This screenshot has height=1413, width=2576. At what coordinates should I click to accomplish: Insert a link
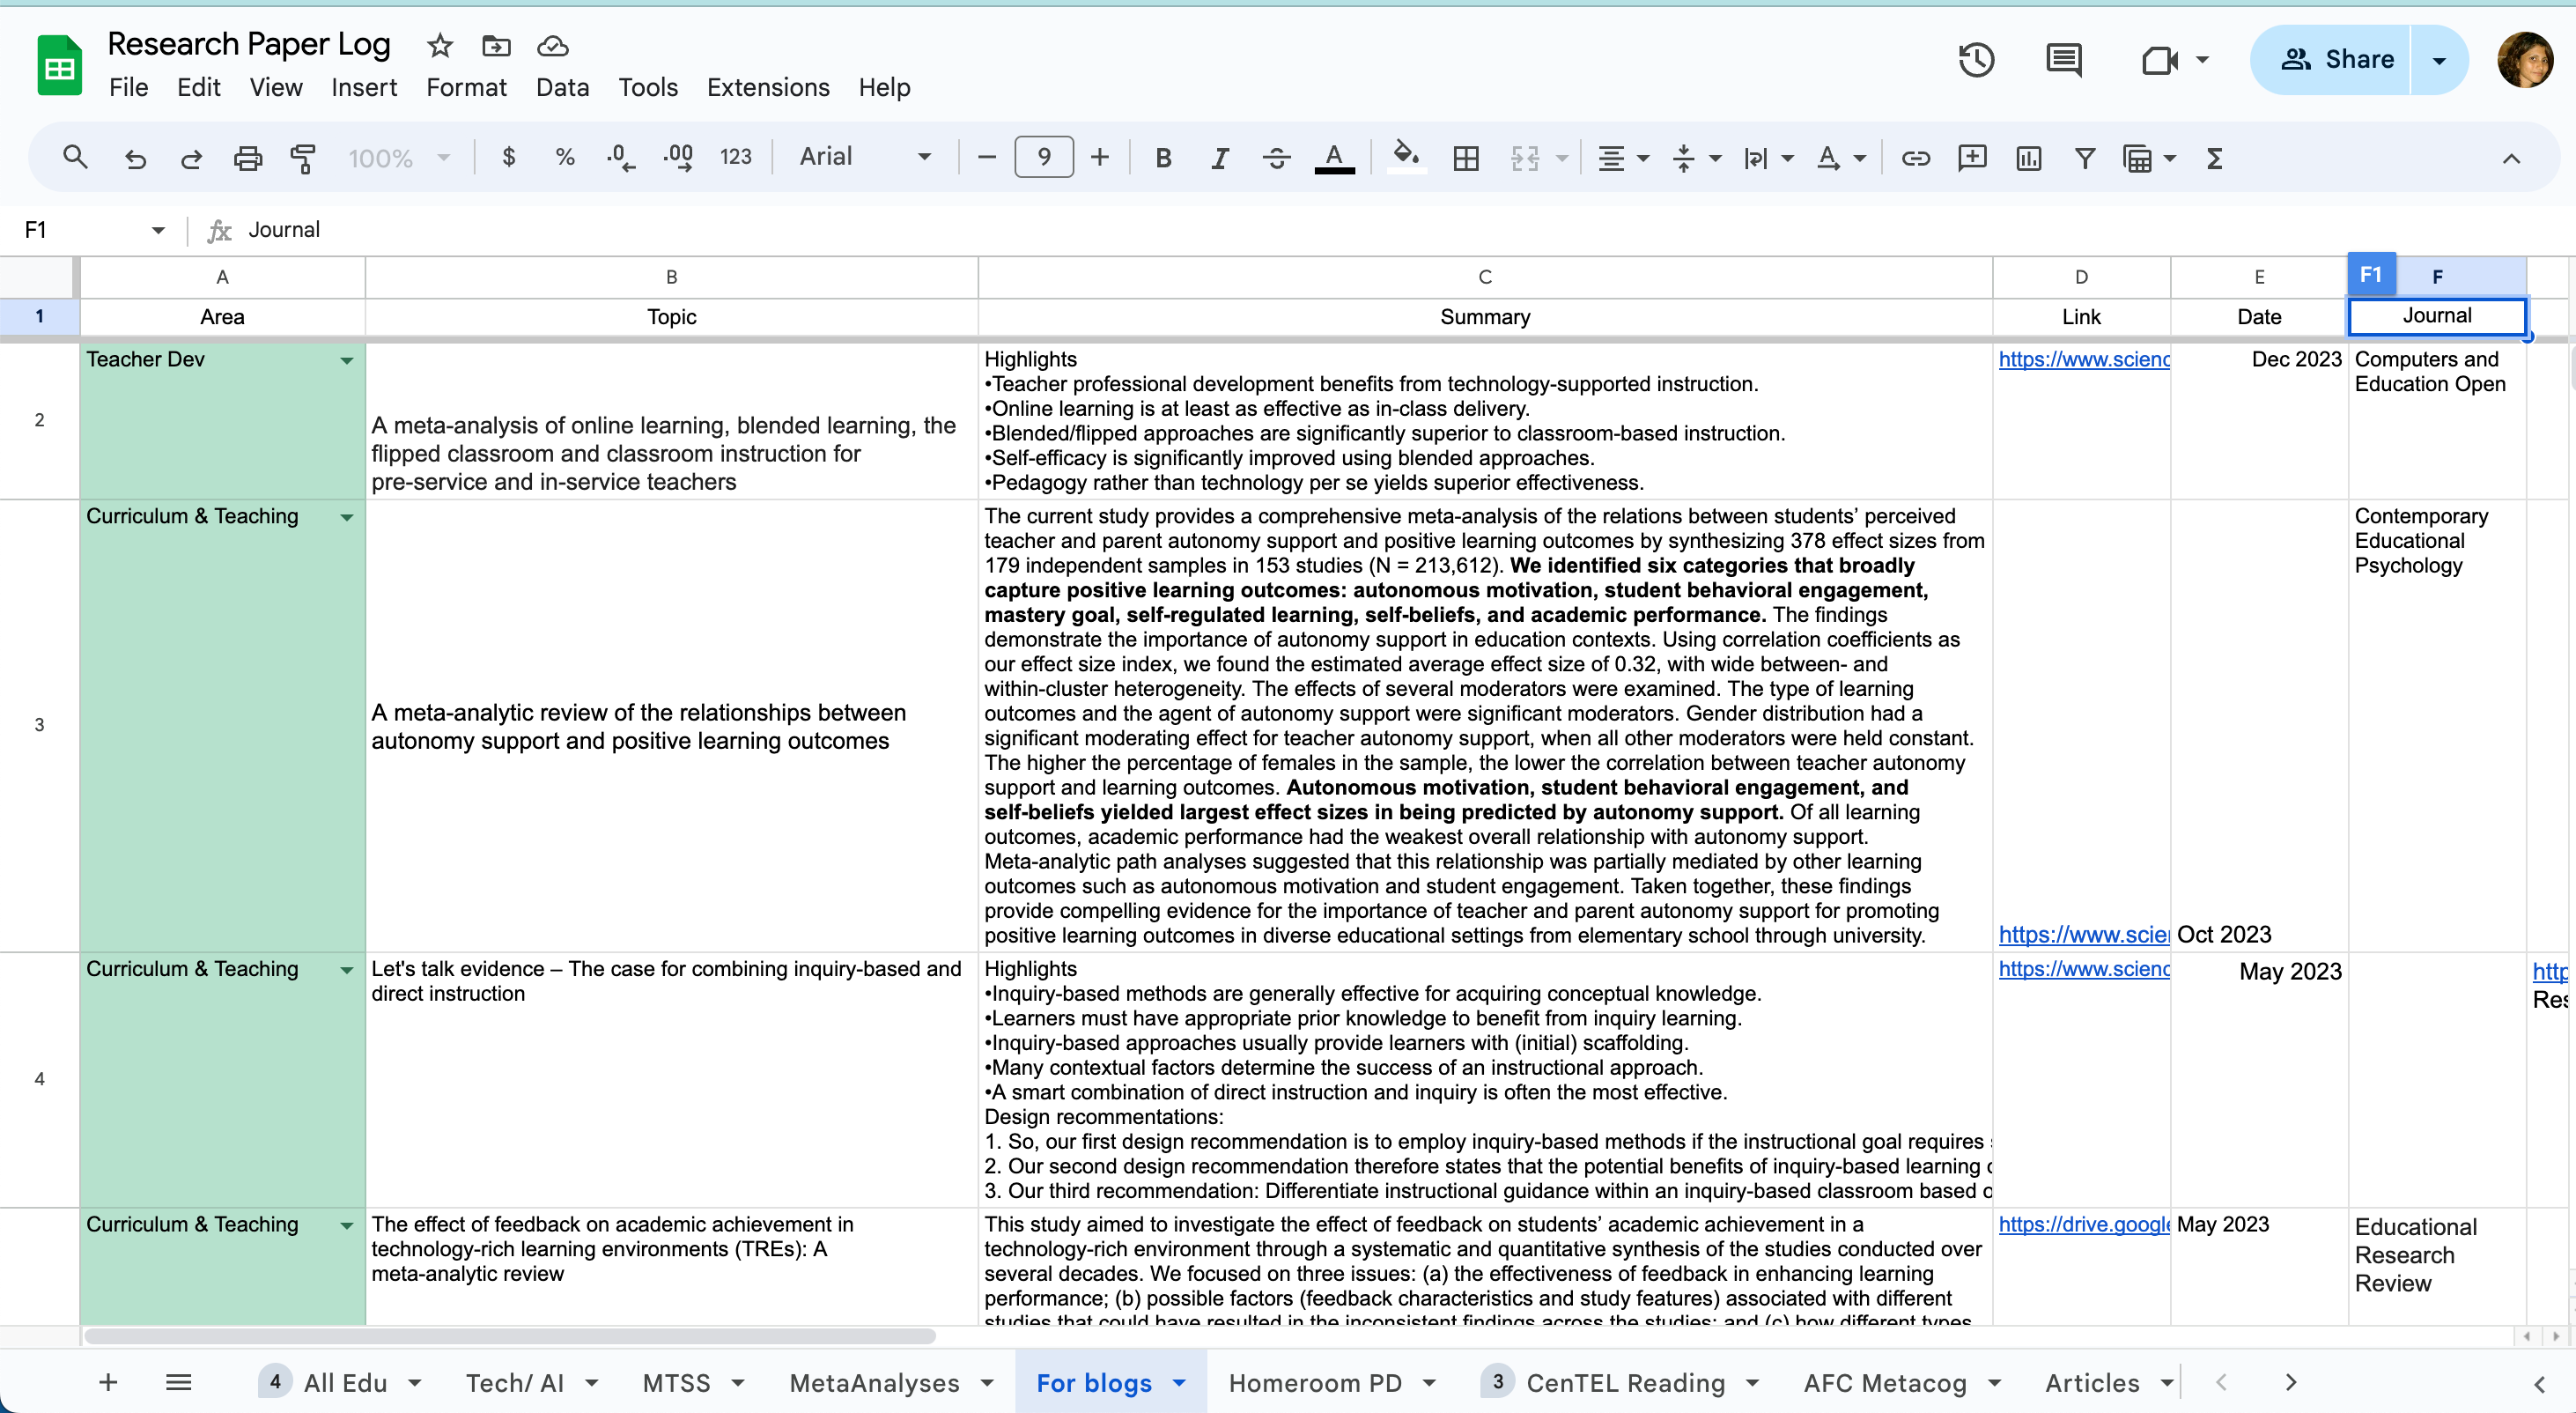(1915, 157)
